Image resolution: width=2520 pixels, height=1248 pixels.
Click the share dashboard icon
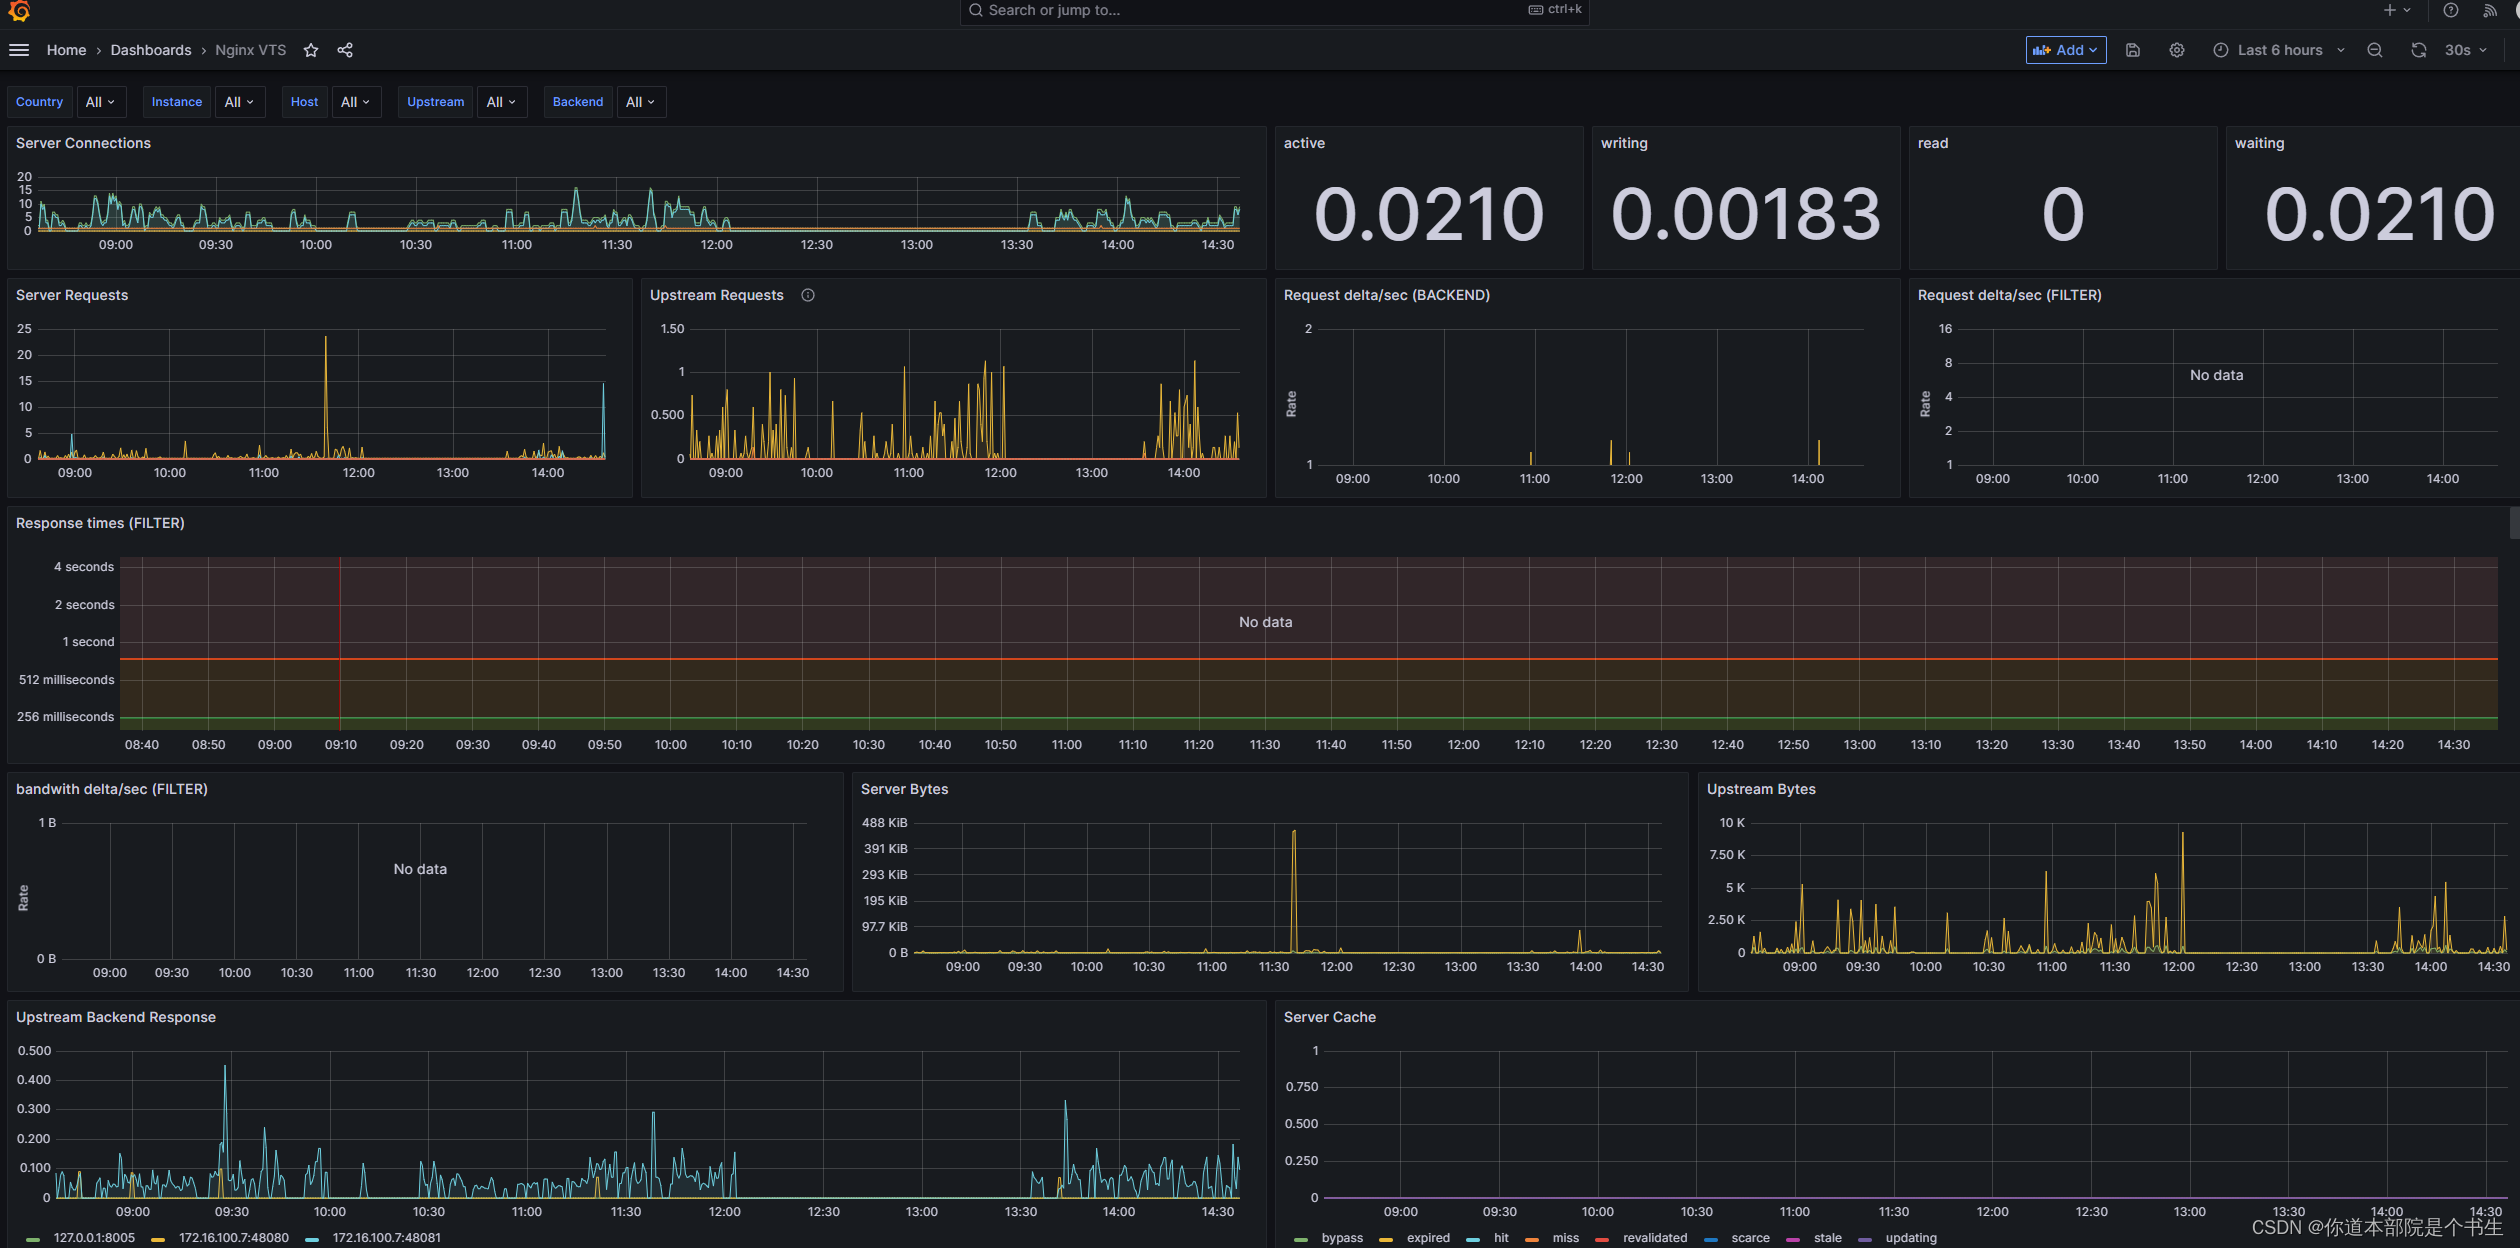coord(345,50)
